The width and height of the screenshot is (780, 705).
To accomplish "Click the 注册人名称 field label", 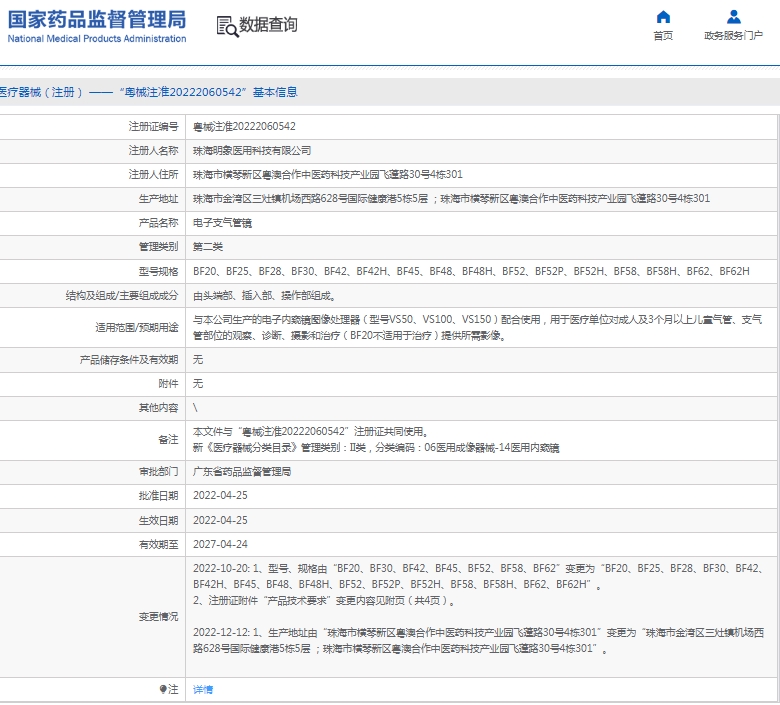I will [153, 150].
